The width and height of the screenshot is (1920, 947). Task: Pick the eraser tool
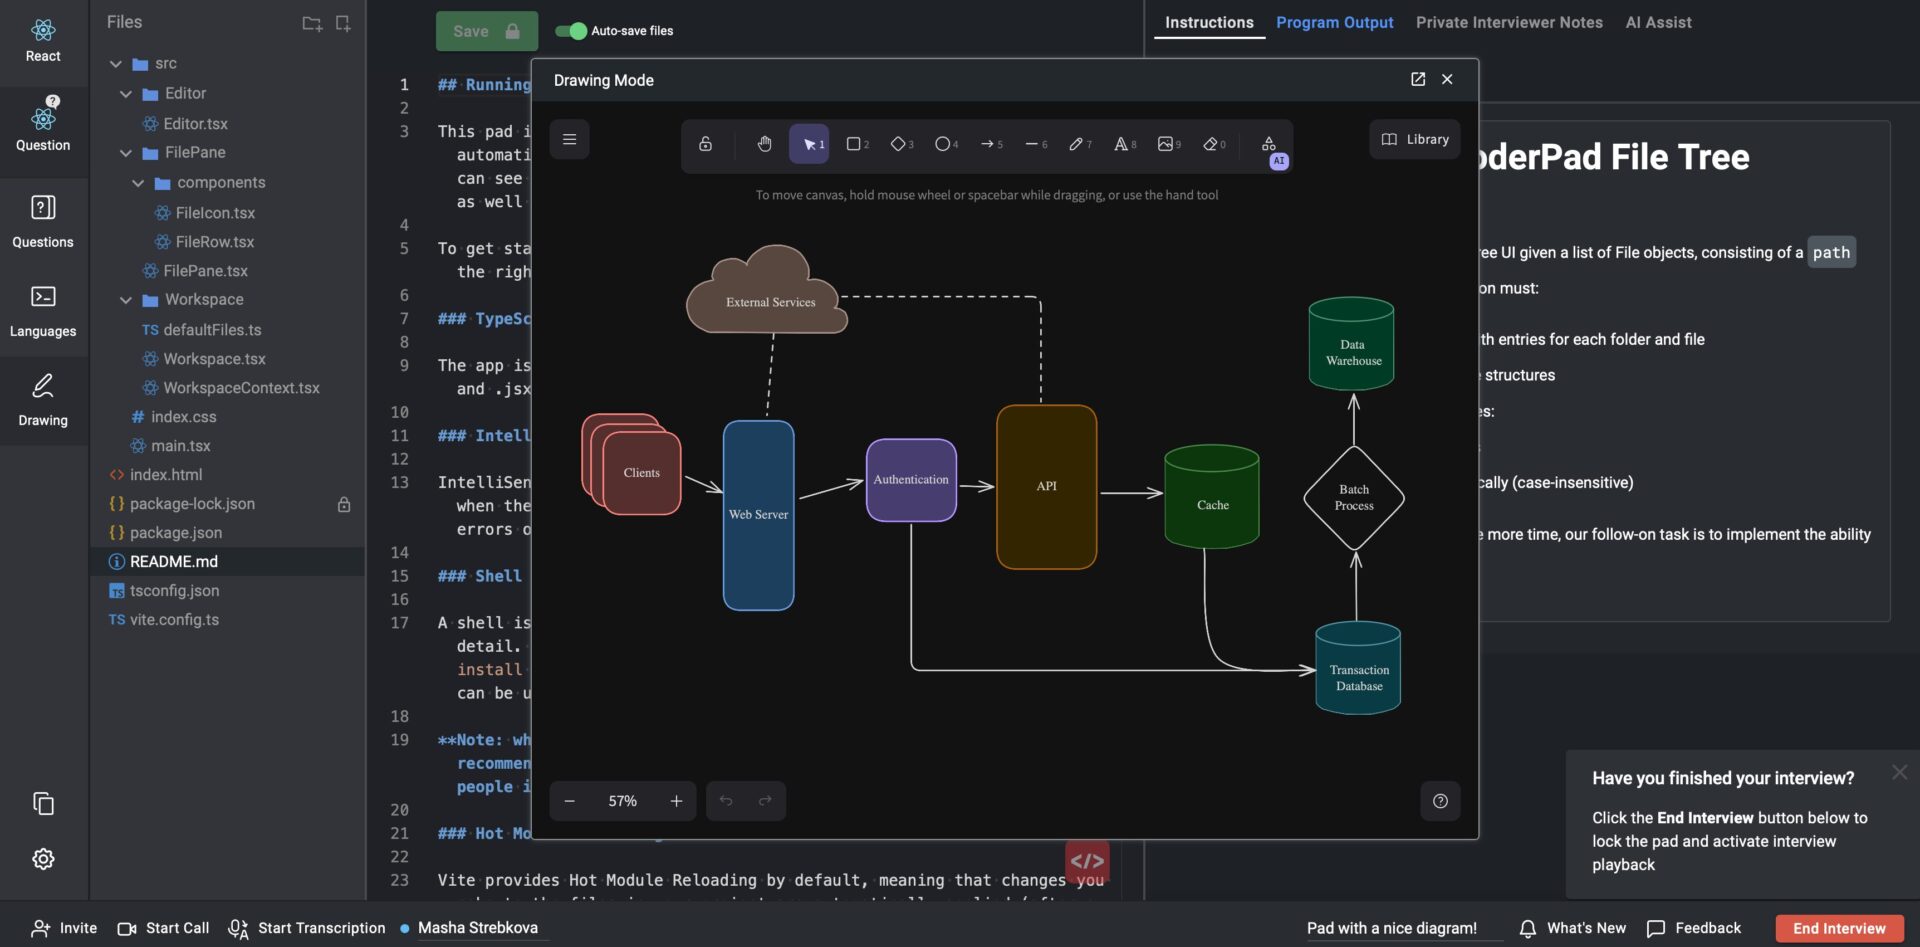[1210, 144]
